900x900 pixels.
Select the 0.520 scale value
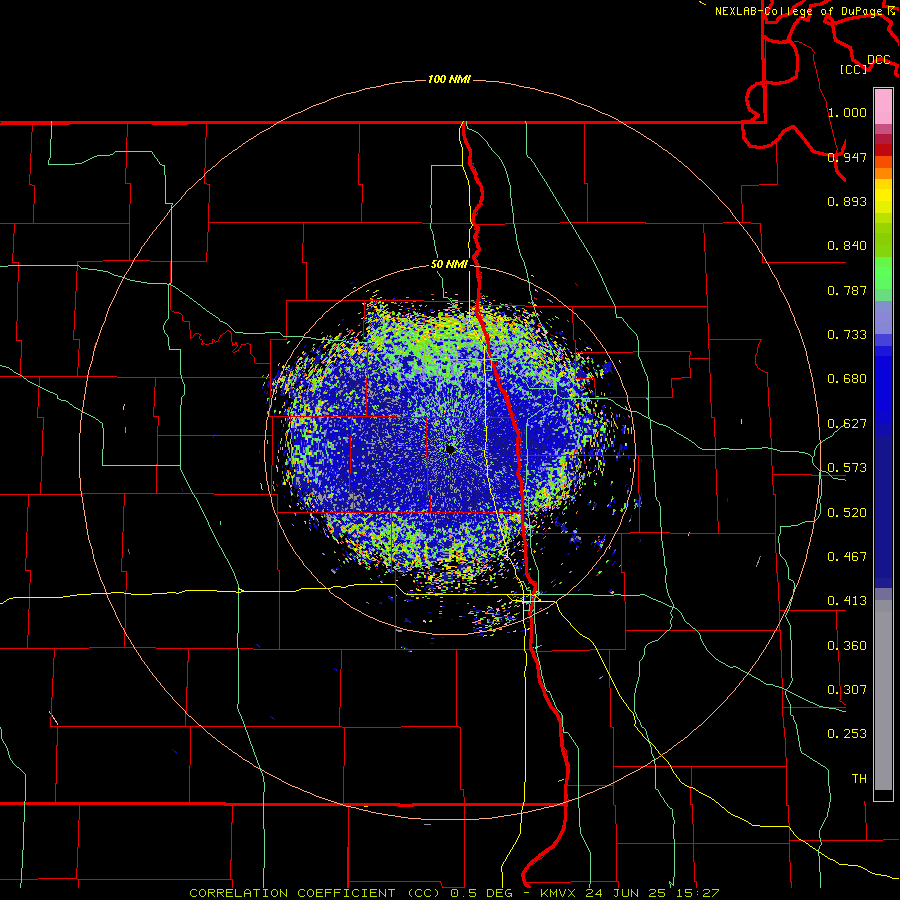pyautogui.click(x=847, y=513)
